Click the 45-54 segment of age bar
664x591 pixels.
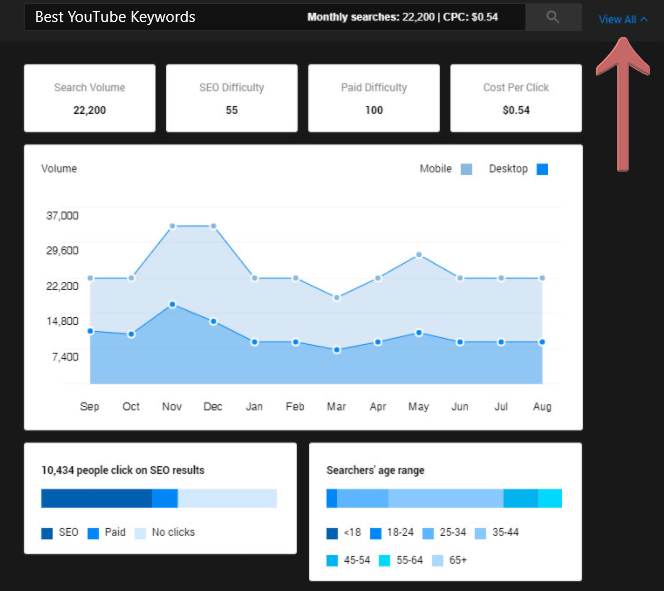click(x=521, y=498)
